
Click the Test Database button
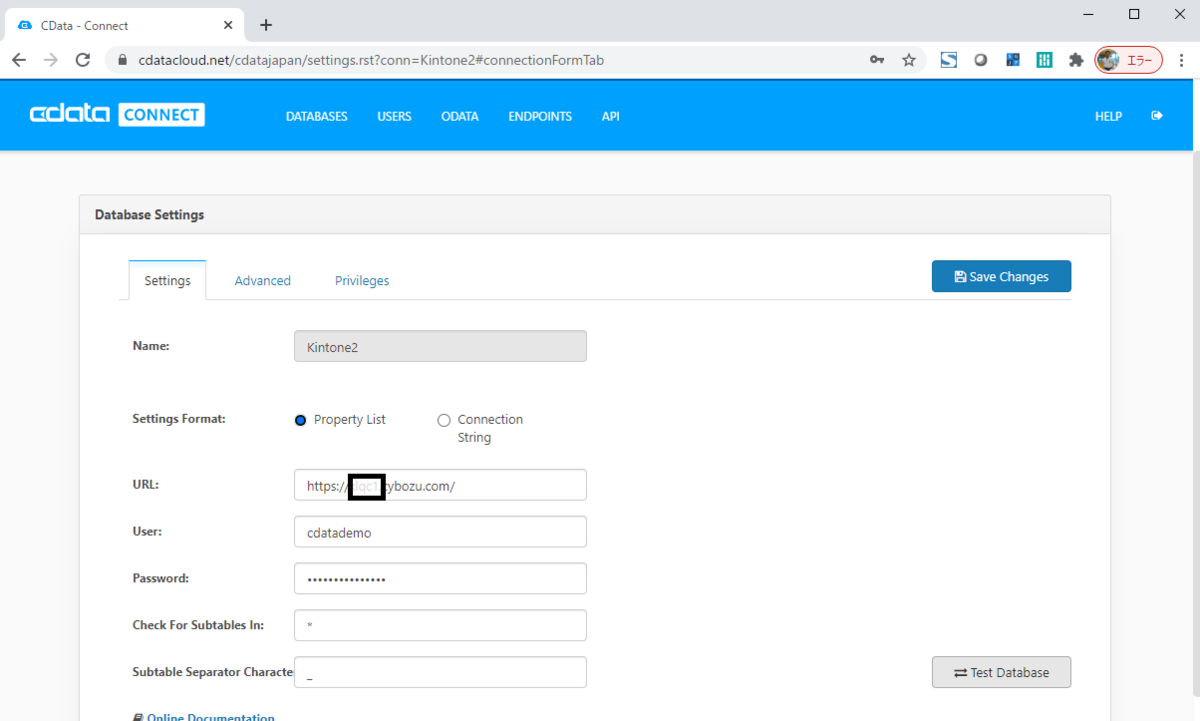point(1001,672)
